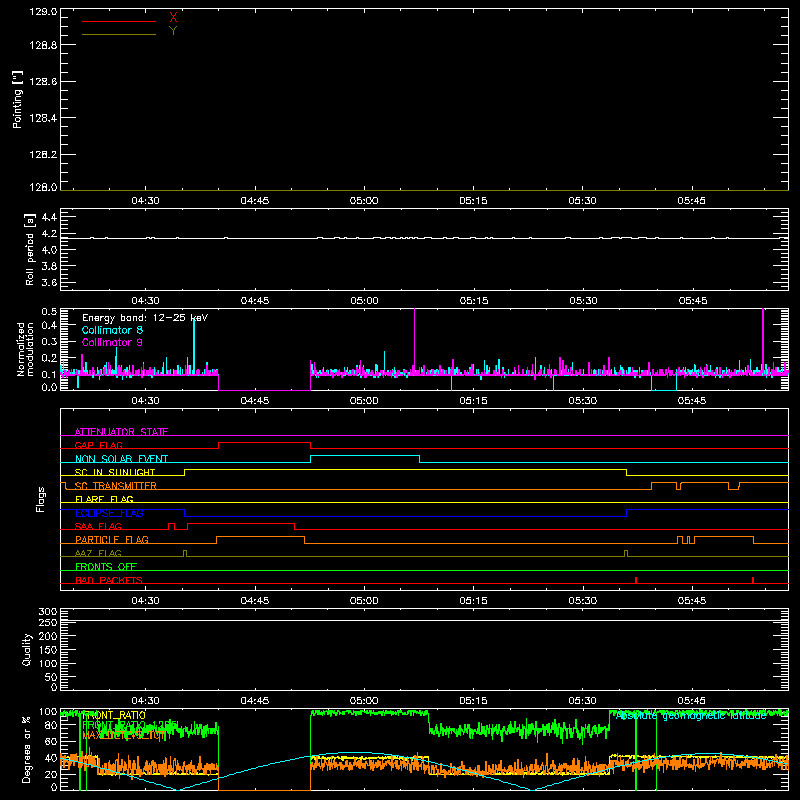Click the red legend line sample for X
This screenshot has width=800, height=800.
119,21
